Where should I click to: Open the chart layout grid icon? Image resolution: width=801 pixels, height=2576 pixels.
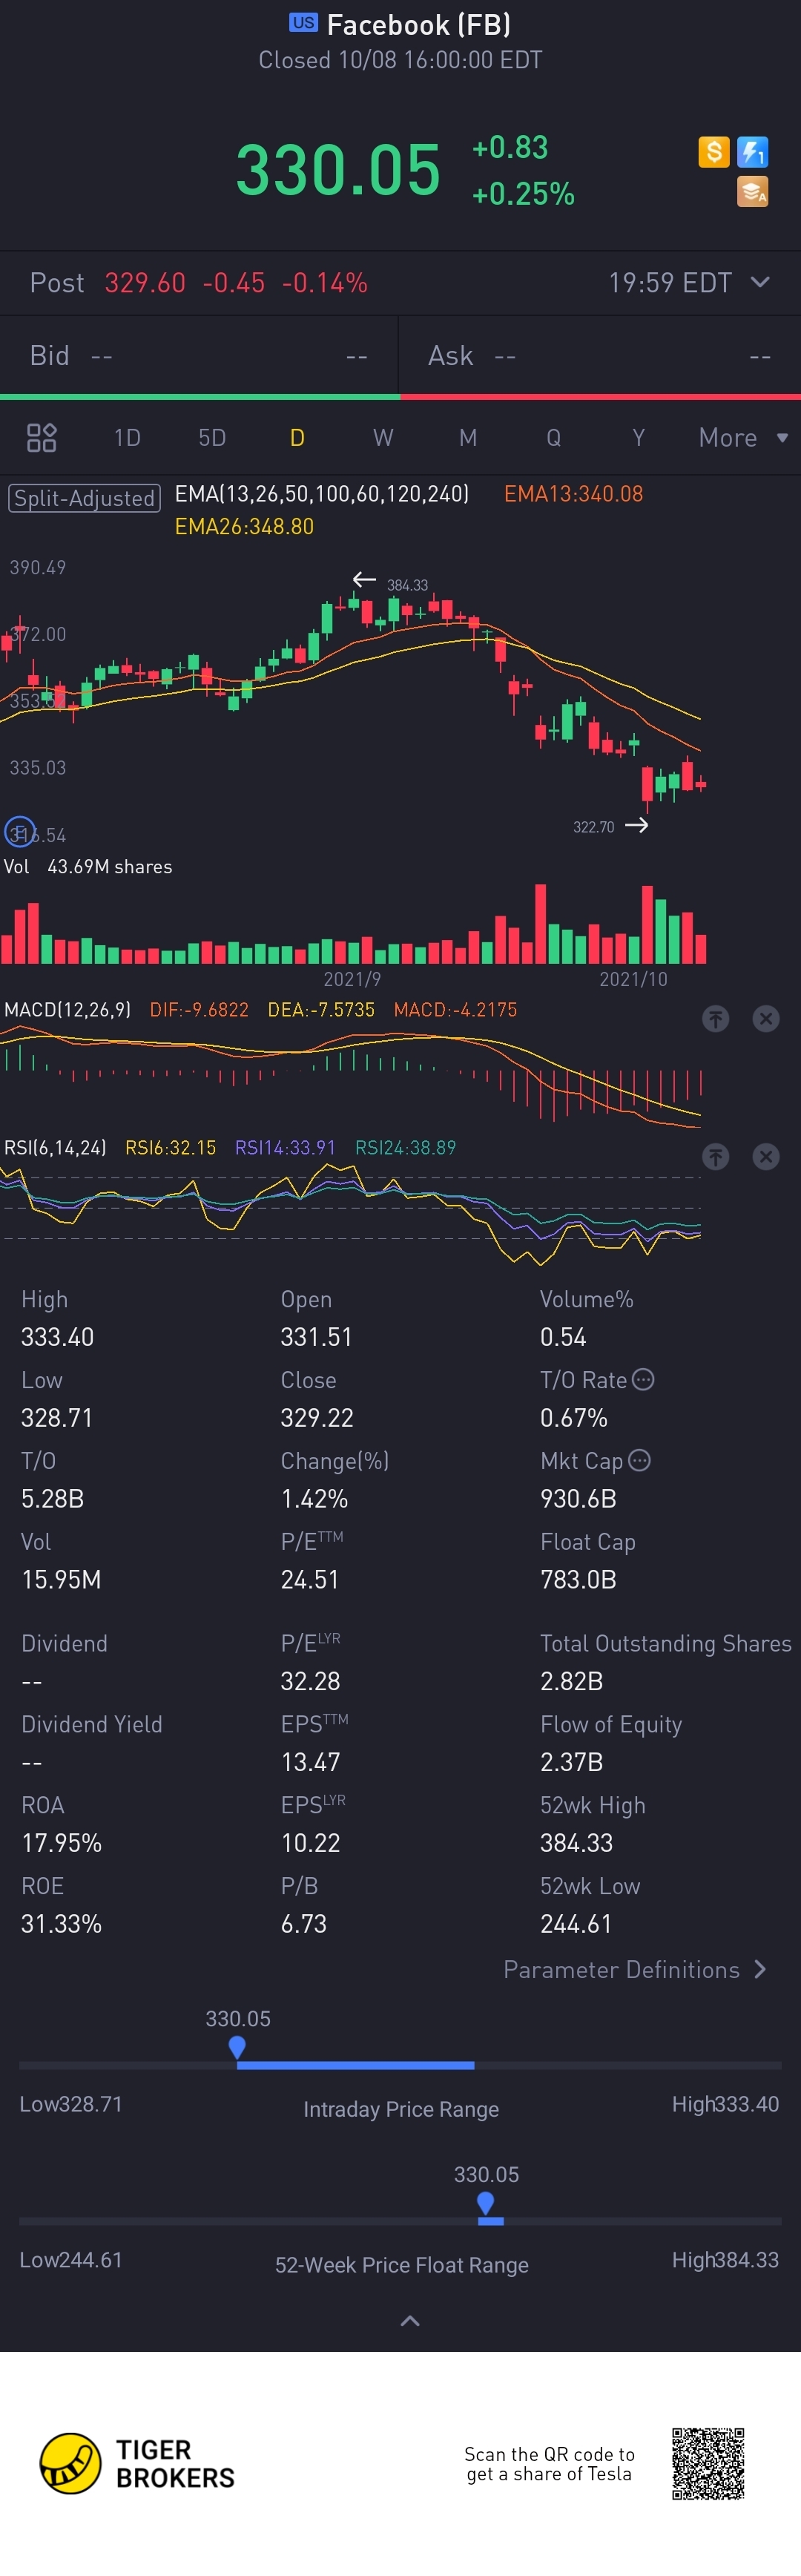click(41, 437)
